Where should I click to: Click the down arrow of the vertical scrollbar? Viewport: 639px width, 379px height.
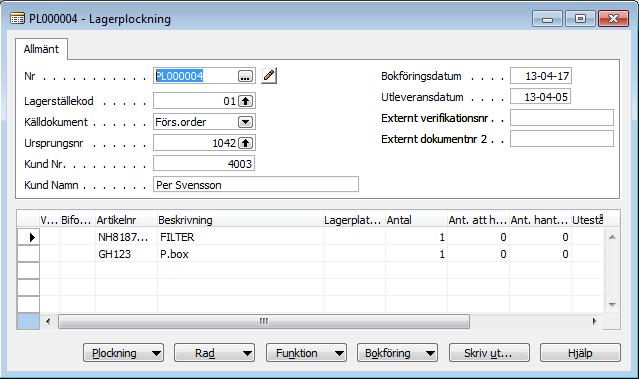612,304
